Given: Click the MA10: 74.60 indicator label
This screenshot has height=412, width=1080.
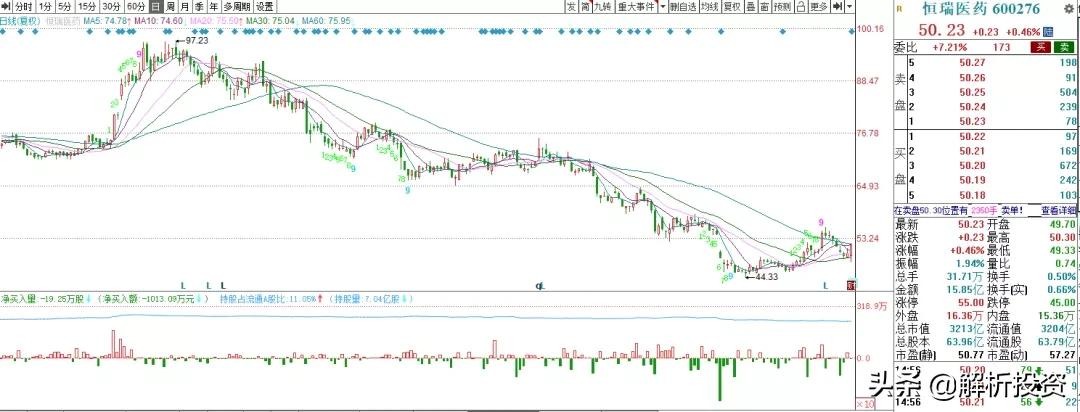Looking at the screenshot, I should tap(159, 21).
